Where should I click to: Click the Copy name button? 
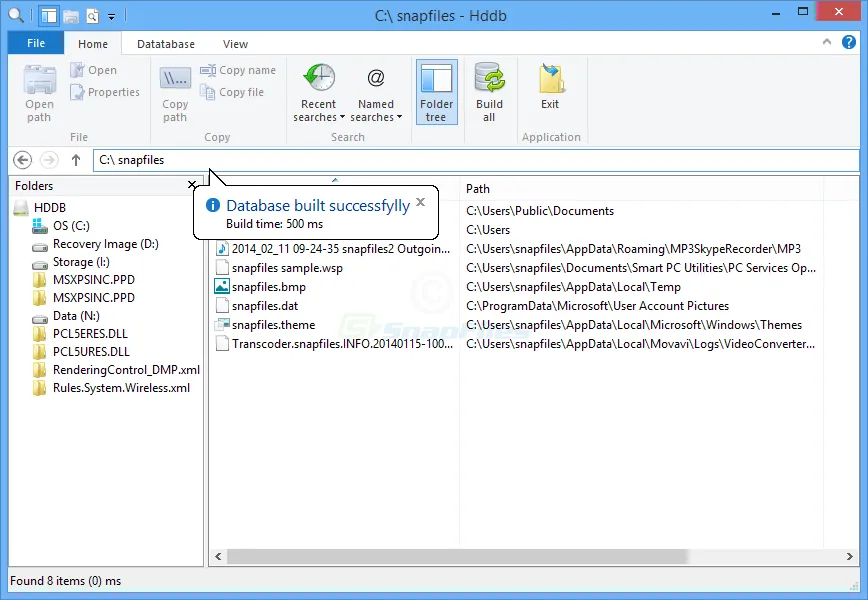pyautogui.click(x=237, y=70)
